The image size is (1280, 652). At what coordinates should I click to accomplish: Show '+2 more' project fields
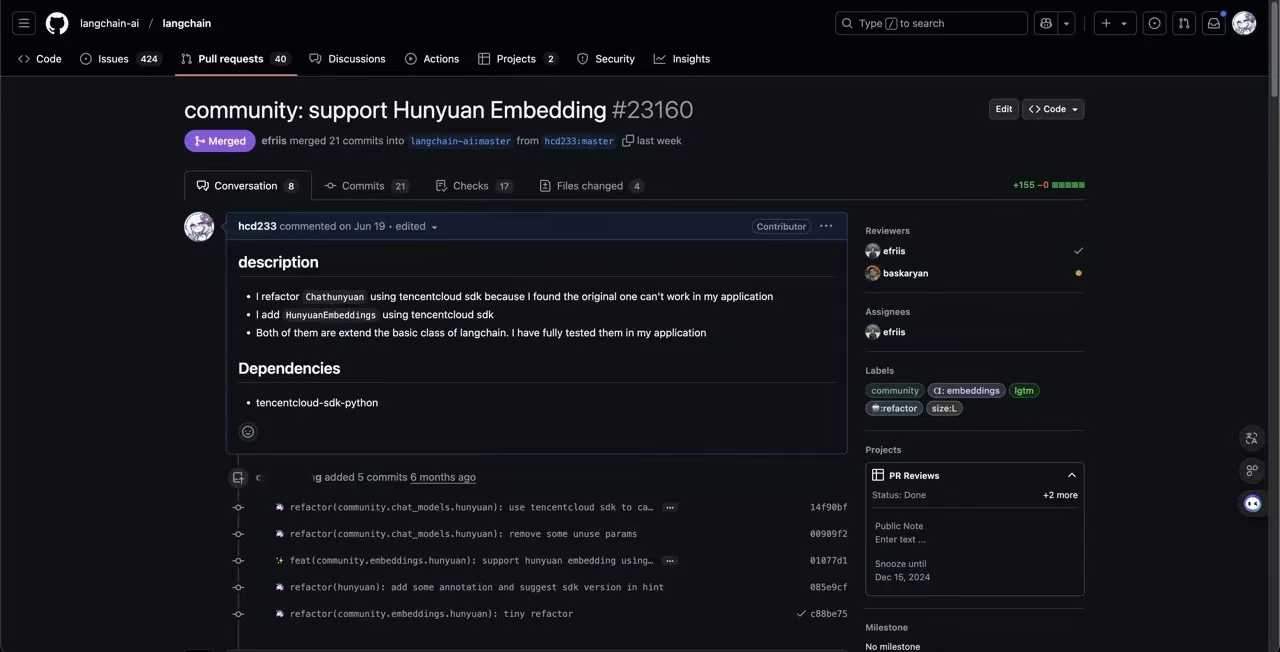pyautogui.click(x=1060, y=495)
